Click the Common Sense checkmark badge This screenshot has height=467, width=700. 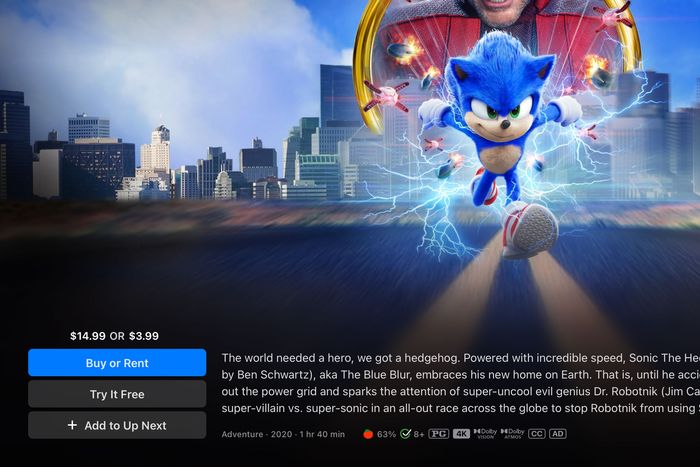[405, 434]
